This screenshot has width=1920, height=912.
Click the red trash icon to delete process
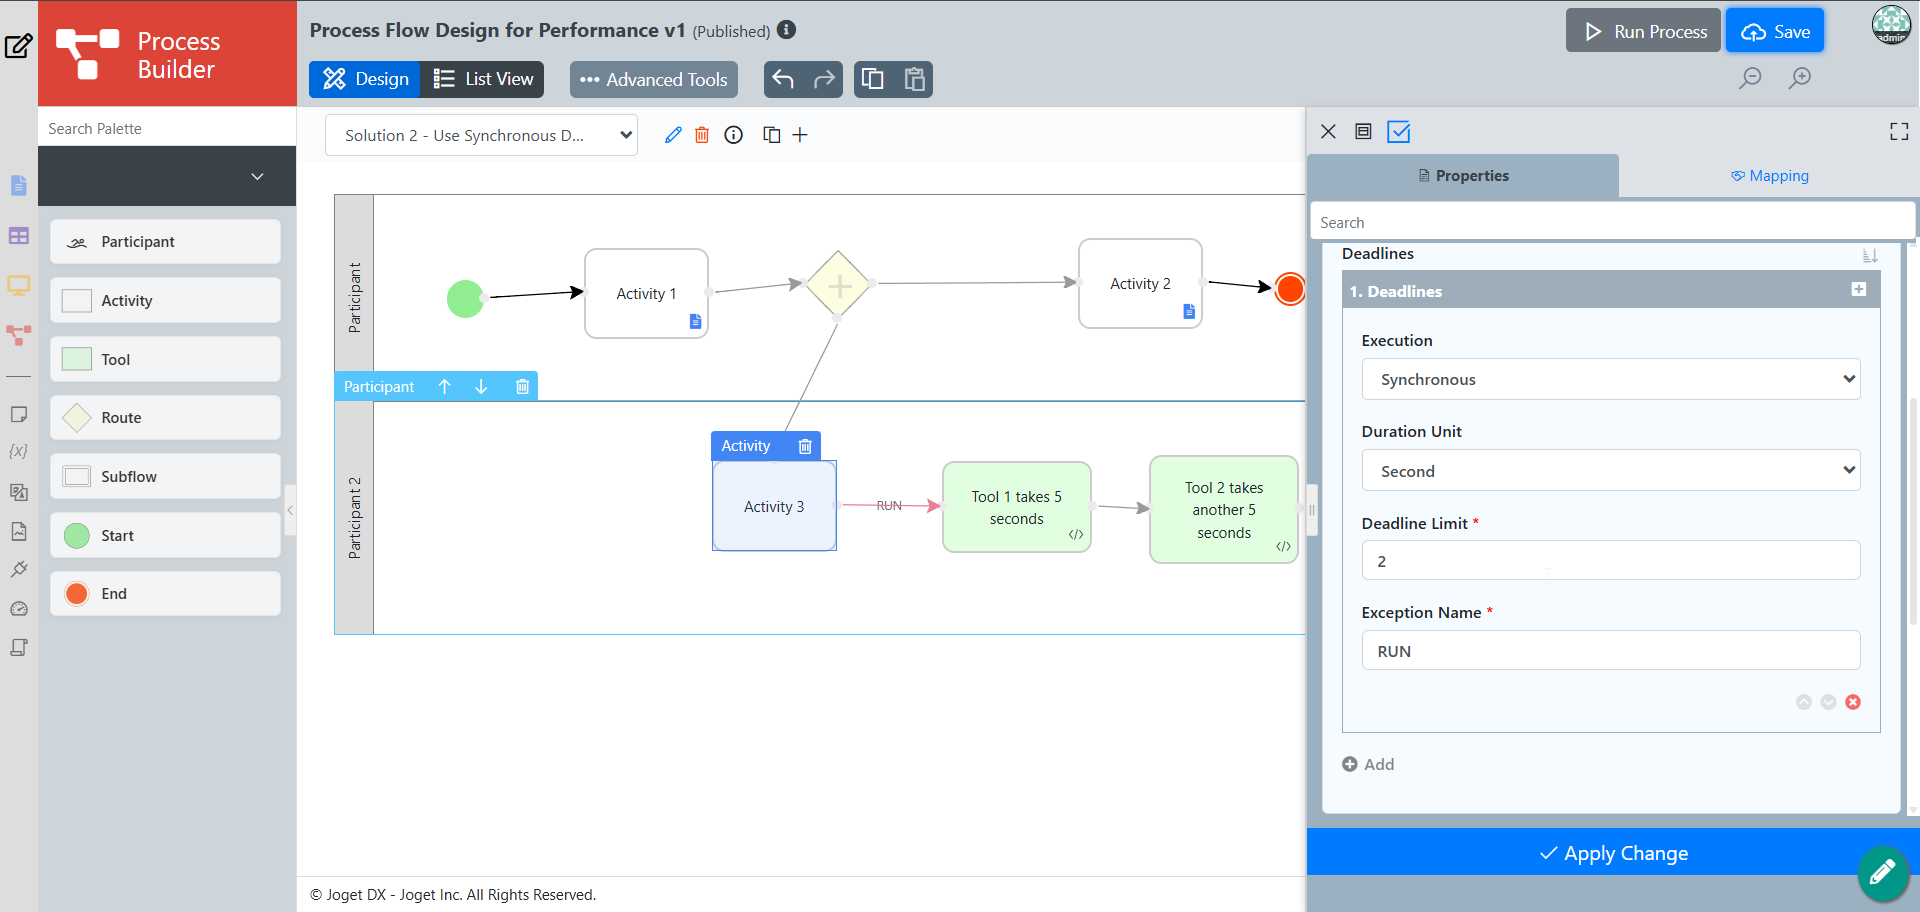tap(702, 135)
